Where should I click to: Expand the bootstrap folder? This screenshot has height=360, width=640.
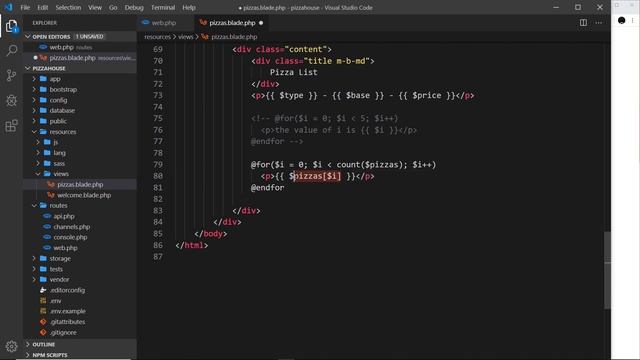(x=80, y=89)
